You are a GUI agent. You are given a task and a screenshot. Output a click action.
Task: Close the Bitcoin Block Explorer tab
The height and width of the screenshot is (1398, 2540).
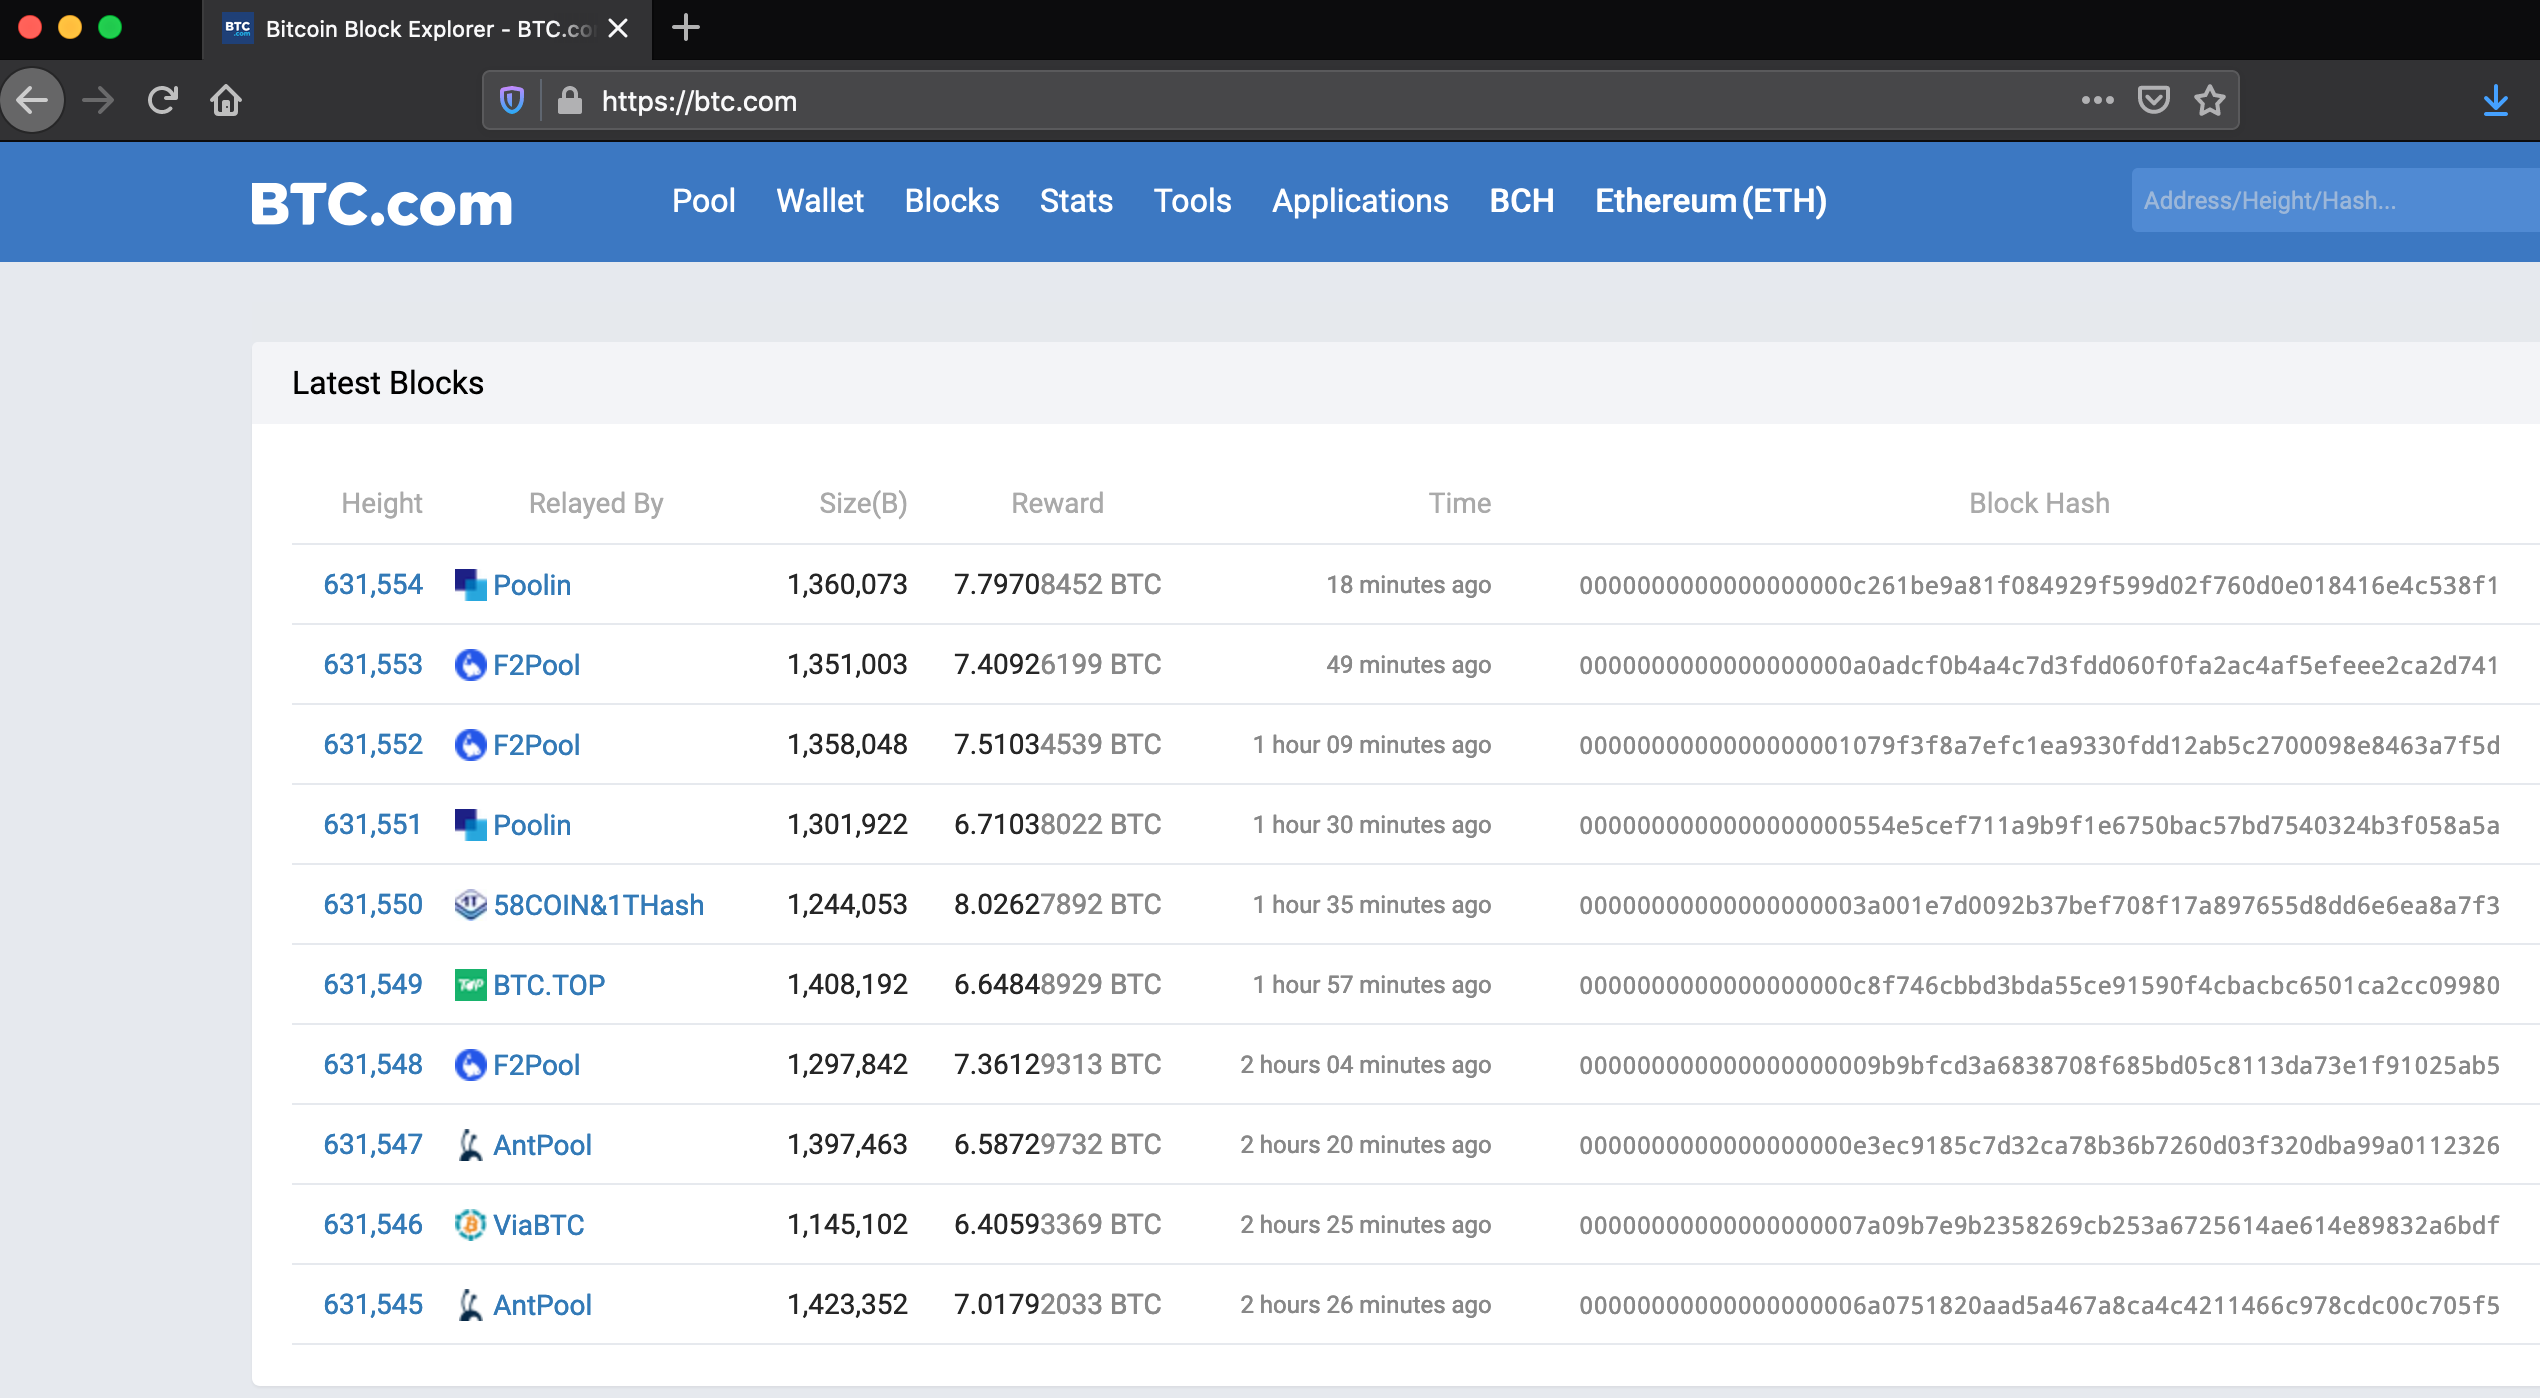pos(619,28)
